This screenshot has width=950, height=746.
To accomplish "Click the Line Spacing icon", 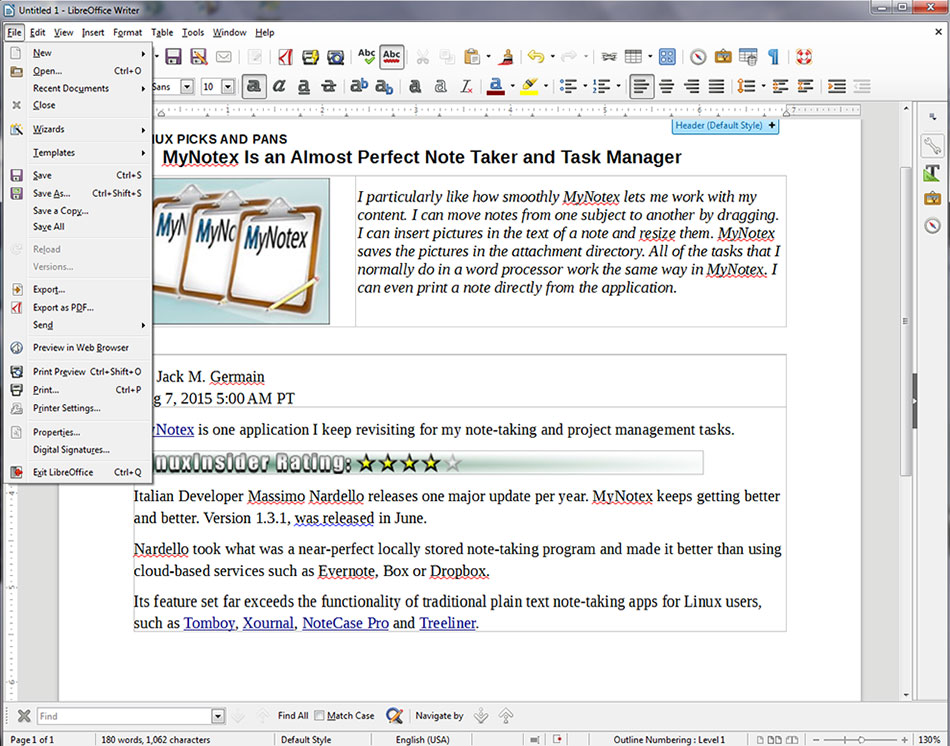I will coord(746,87).
